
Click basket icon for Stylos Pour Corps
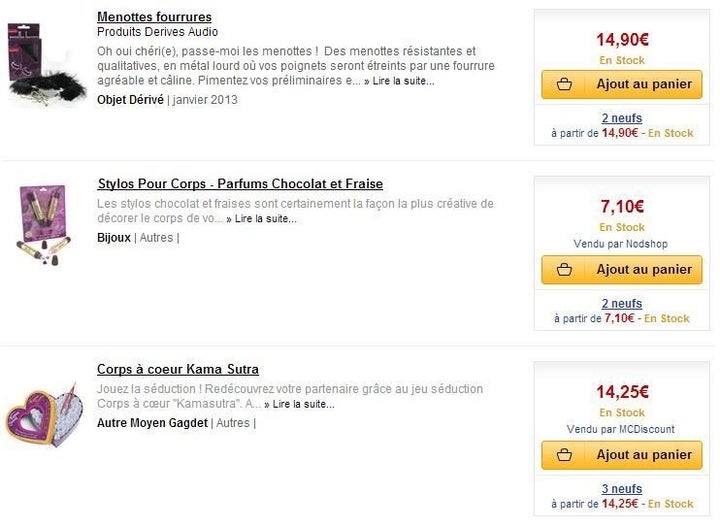click(x=564, y=270)
